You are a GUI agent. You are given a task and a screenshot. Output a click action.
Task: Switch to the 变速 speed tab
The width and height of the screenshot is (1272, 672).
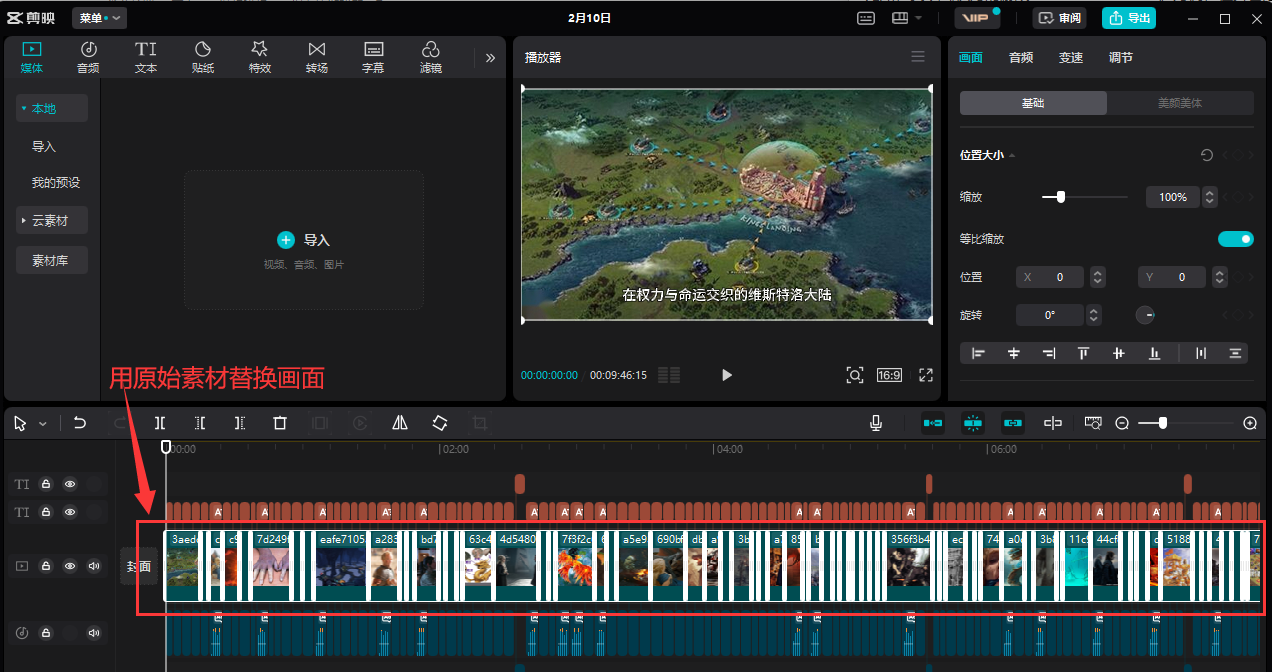point(1071,57)
